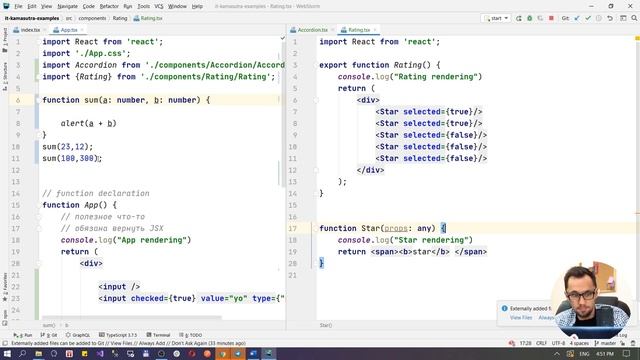Click the green Git commit checkmark
640x360 pixels.
tap(588, 18)
